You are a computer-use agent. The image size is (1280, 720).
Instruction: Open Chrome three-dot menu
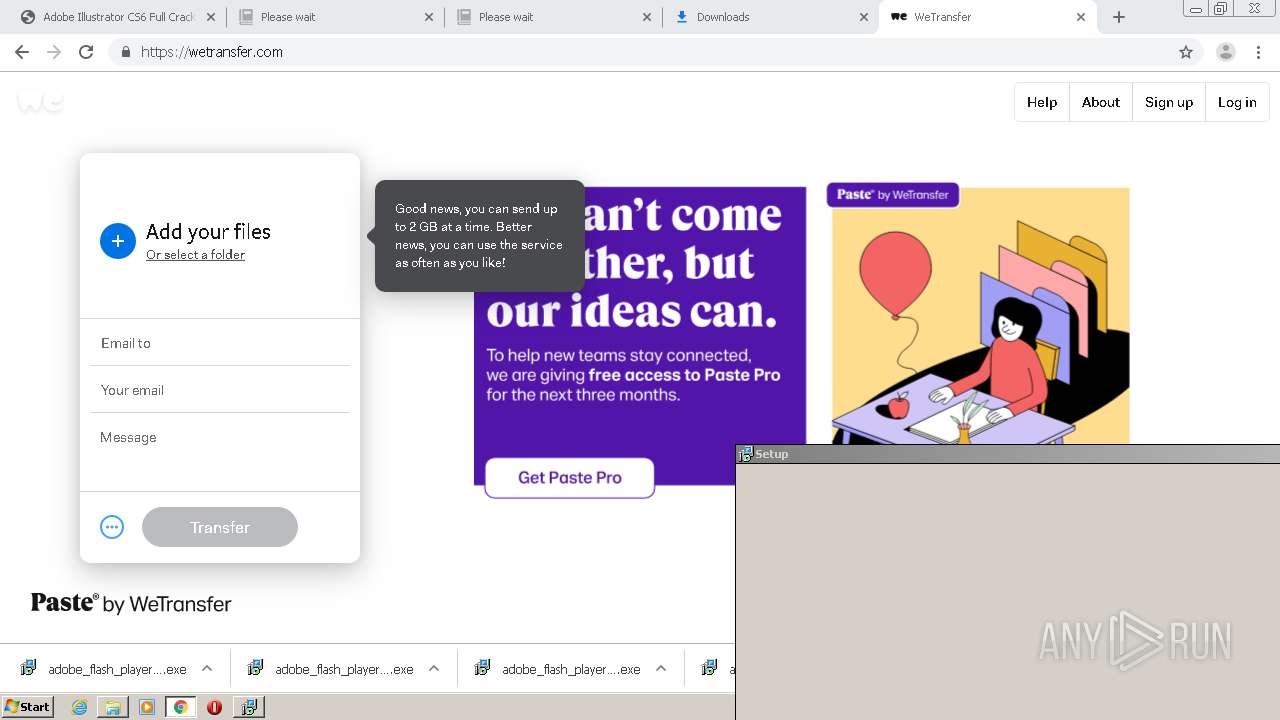pyautogui.click(x=1259, y=52)
